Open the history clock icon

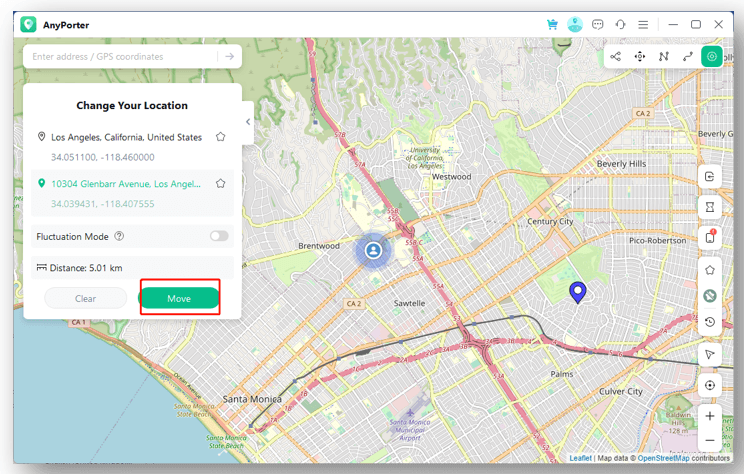[710, 322]
